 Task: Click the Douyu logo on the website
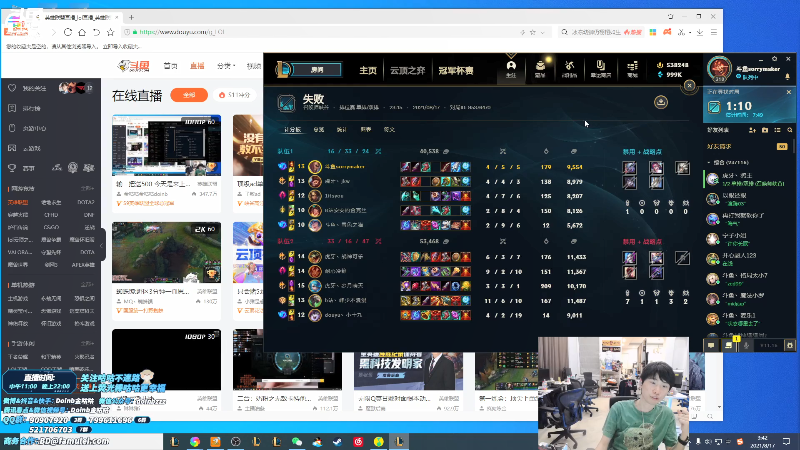click(134, 66)
